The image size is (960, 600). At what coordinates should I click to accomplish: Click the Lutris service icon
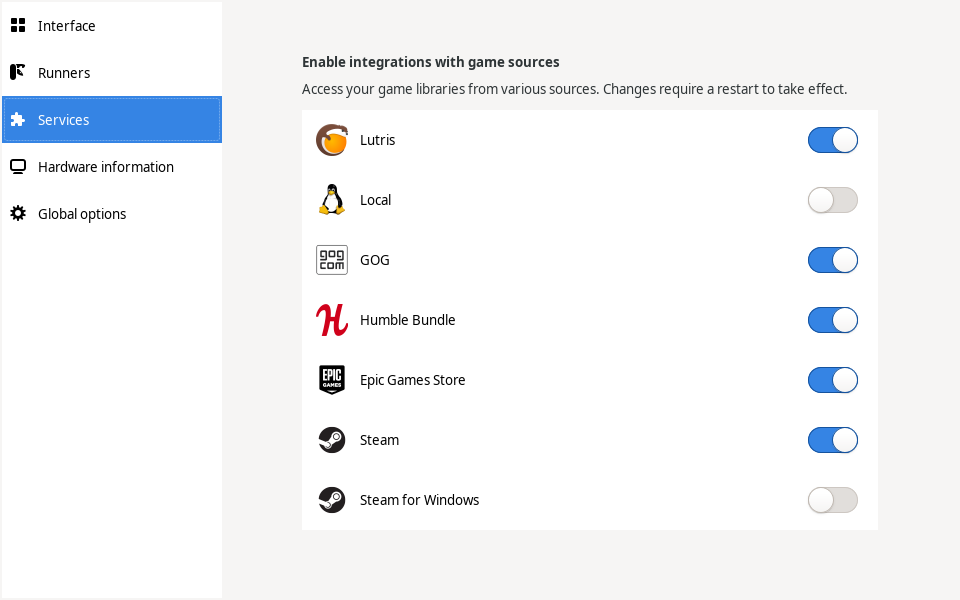coord(331,140)
